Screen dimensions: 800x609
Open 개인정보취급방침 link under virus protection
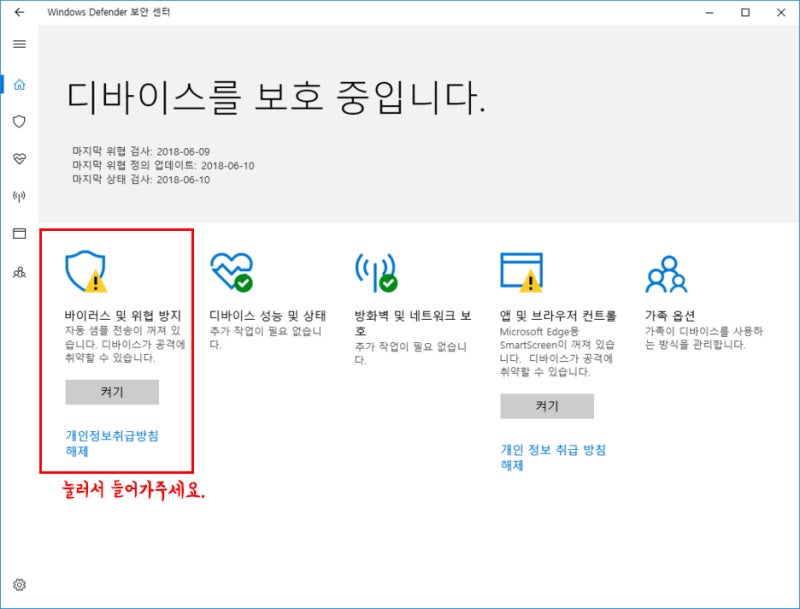pyautogui.click(x=112, y=436)
